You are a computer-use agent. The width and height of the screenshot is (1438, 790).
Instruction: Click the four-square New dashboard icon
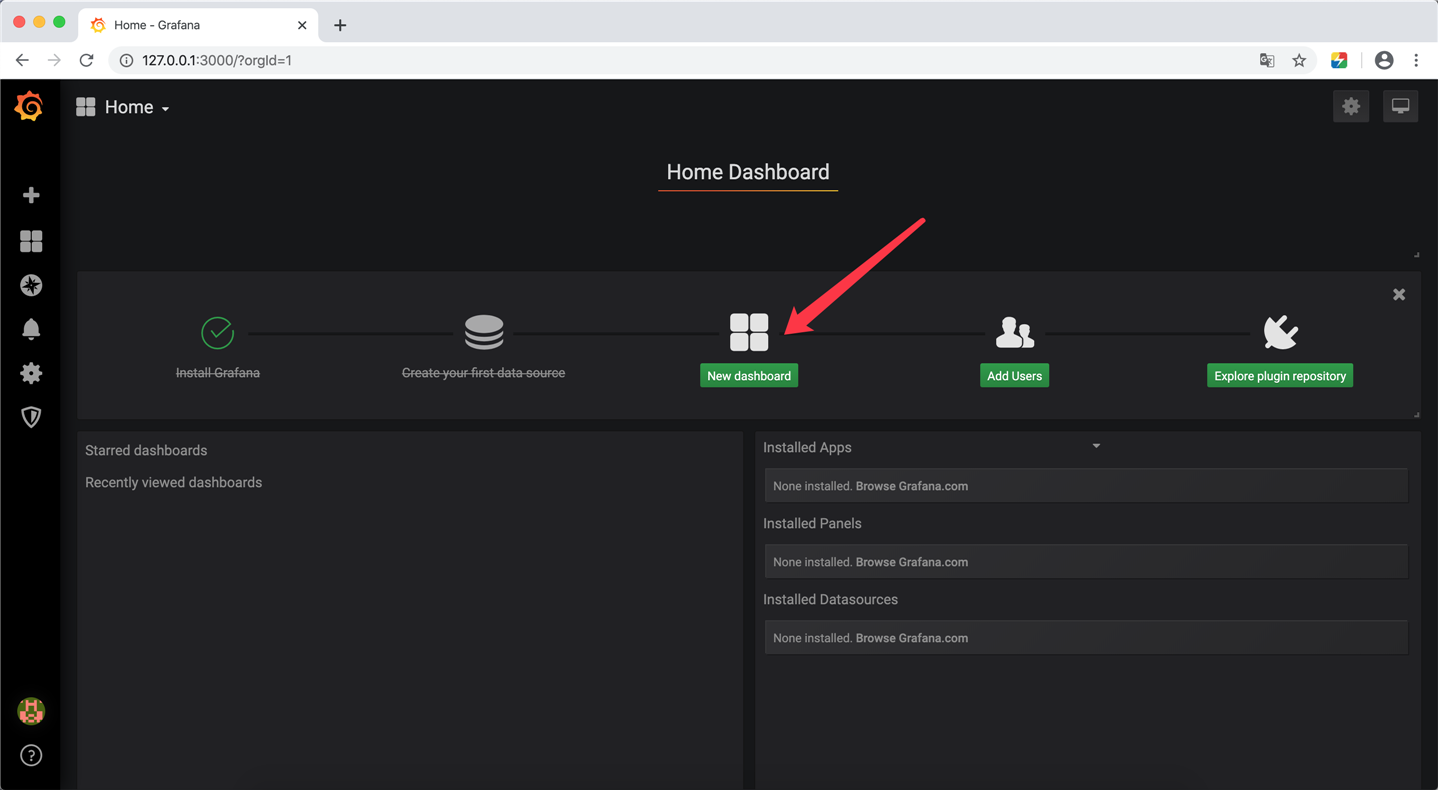[749, 332]
